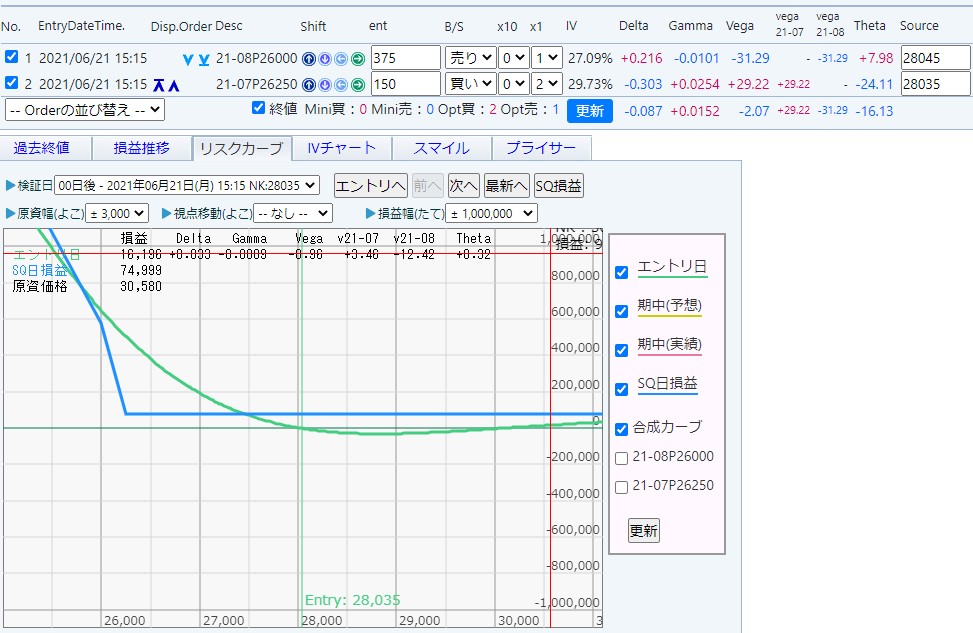
Task: Click the total Theta value -16.13
Action: point(874,111)
